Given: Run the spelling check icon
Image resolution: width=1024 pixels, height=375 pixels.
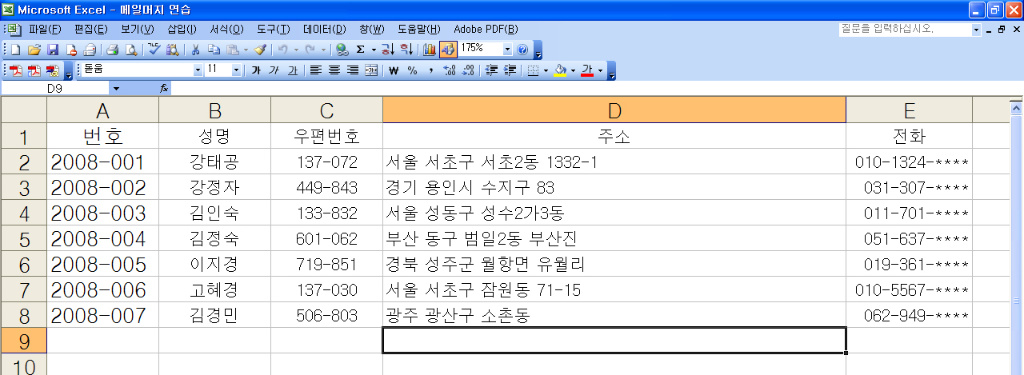Looking at the screenshot, I should coord(154,50).
